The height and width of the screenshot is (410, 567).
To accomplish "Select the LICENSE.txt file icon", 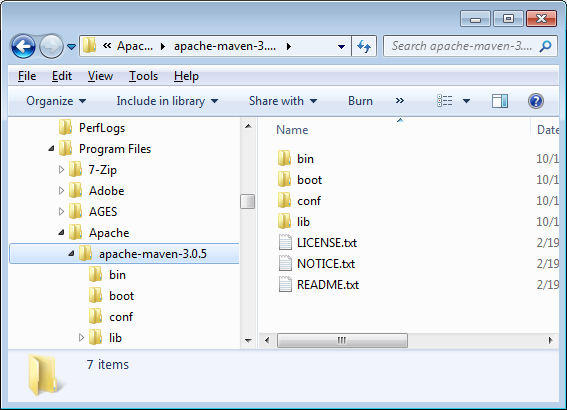I will (285, 242).
